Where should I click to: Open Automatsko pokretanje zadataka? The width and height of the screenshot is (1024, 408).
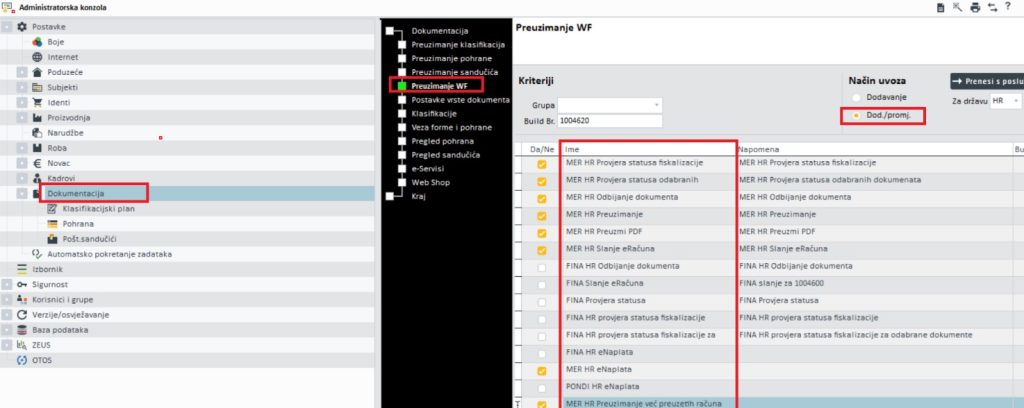[x=110, y=253]
